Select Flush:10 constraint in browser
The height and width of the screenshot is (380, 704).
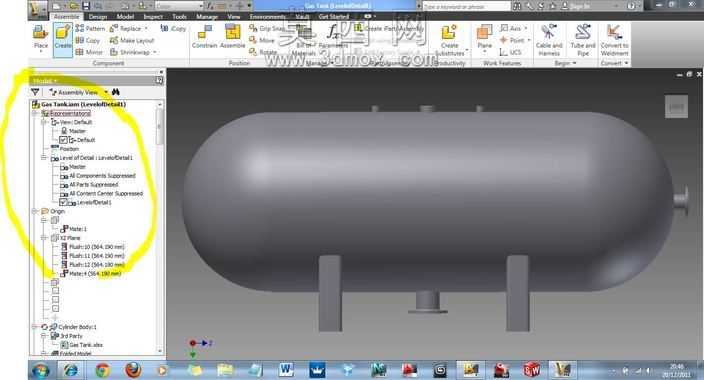coord(93,247)
